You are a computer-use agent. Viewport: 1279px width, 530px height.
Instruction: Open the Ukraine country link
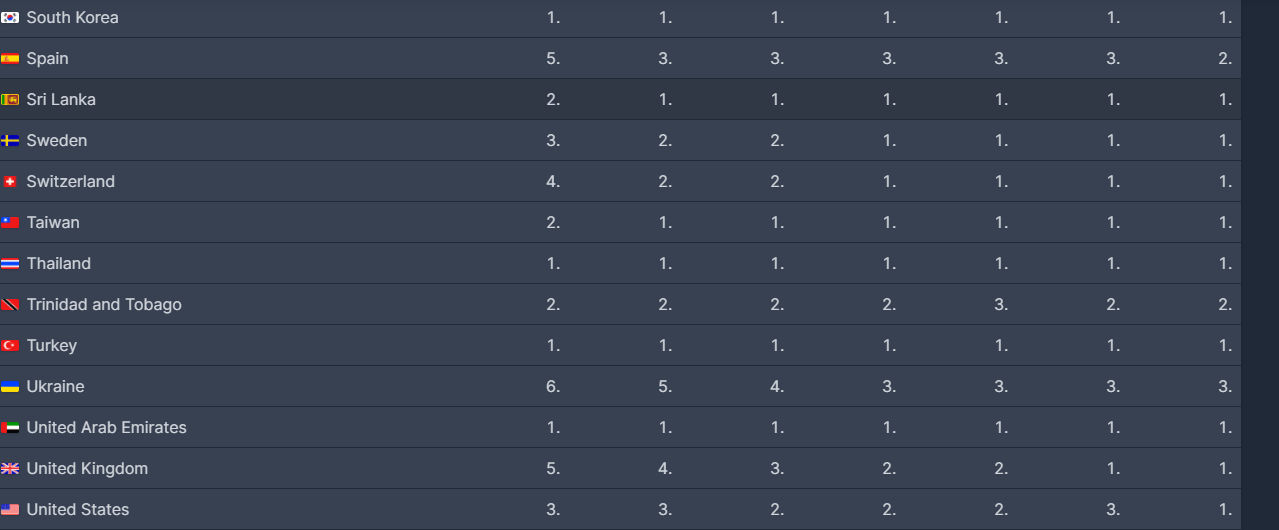pyautogui.click(x=55, y=387)
